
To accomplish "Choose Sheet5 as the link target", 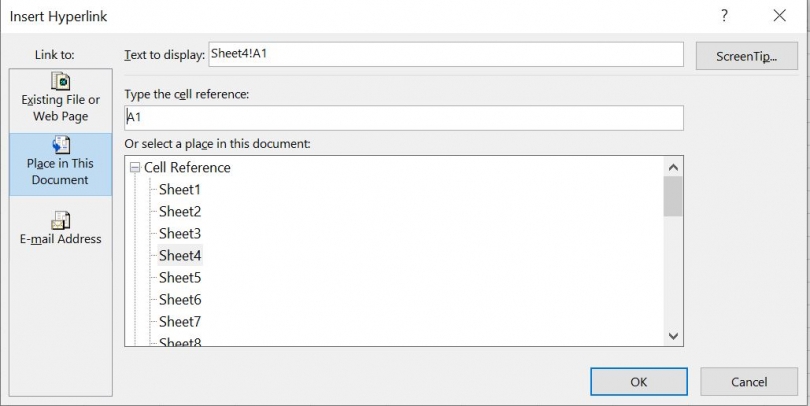I will pos(180,278).
